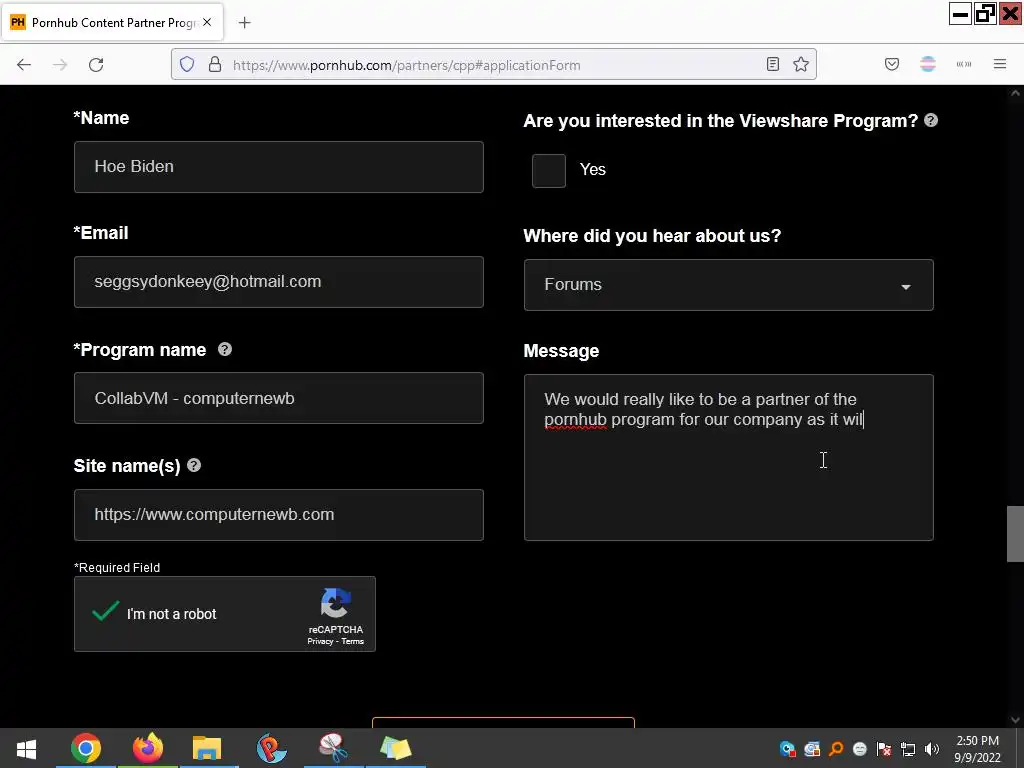Show Site name(s) help tooltip
This screenshot has width=1024, height=768.
click(194, 465)
